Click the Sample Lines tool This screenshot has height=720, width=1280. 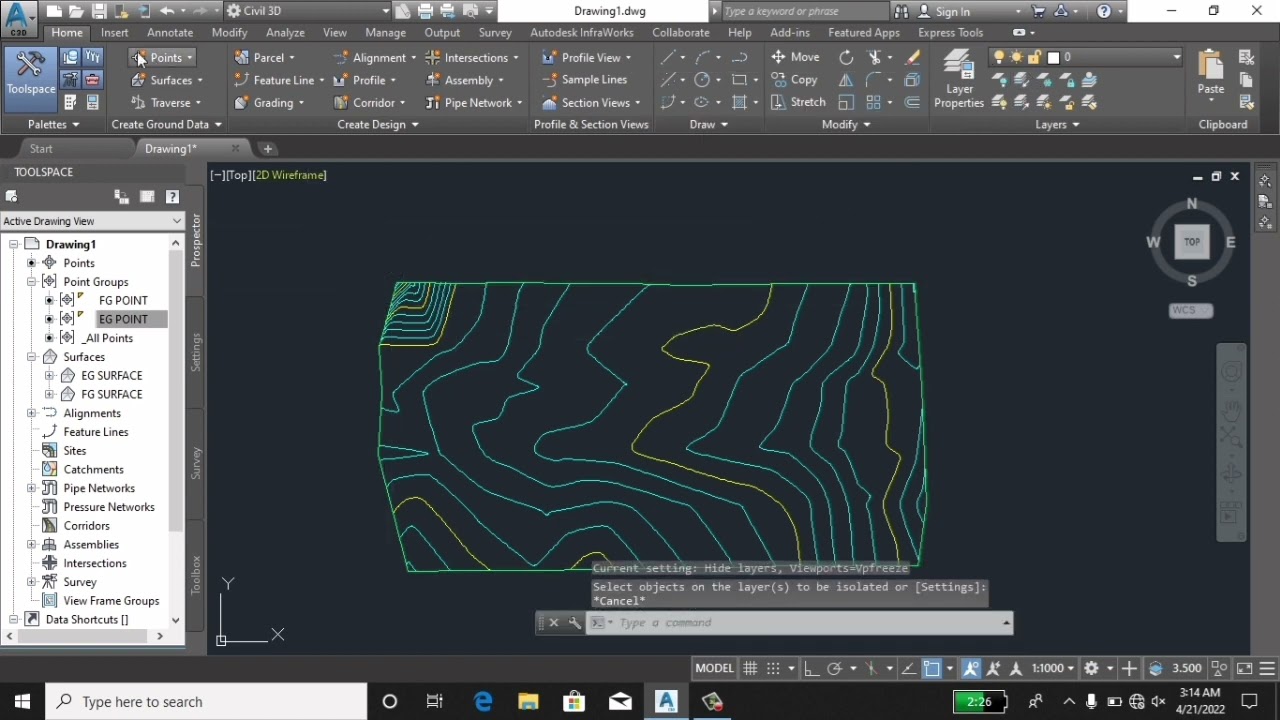584,80
